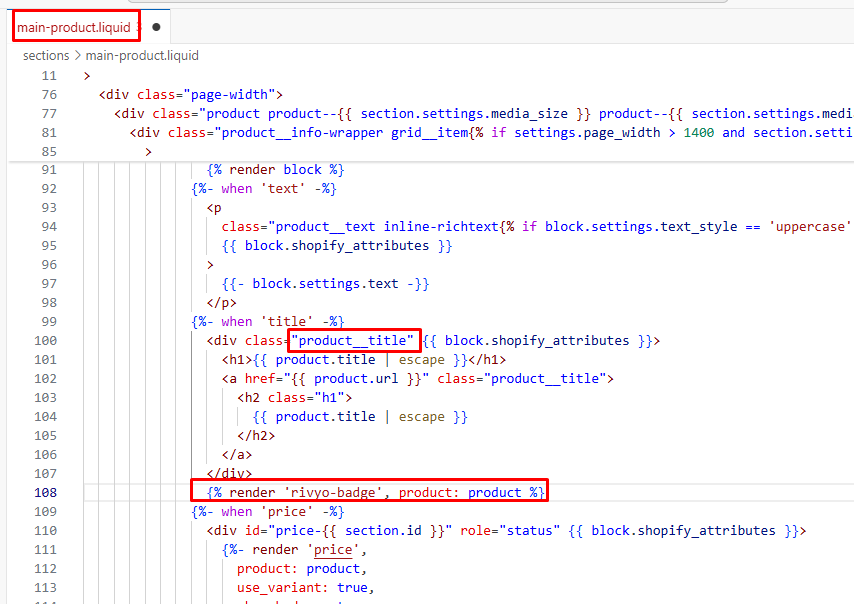Click line number 99 in the gutter
This screenshot has width=854, height=604.
click(x=49, y=321)
